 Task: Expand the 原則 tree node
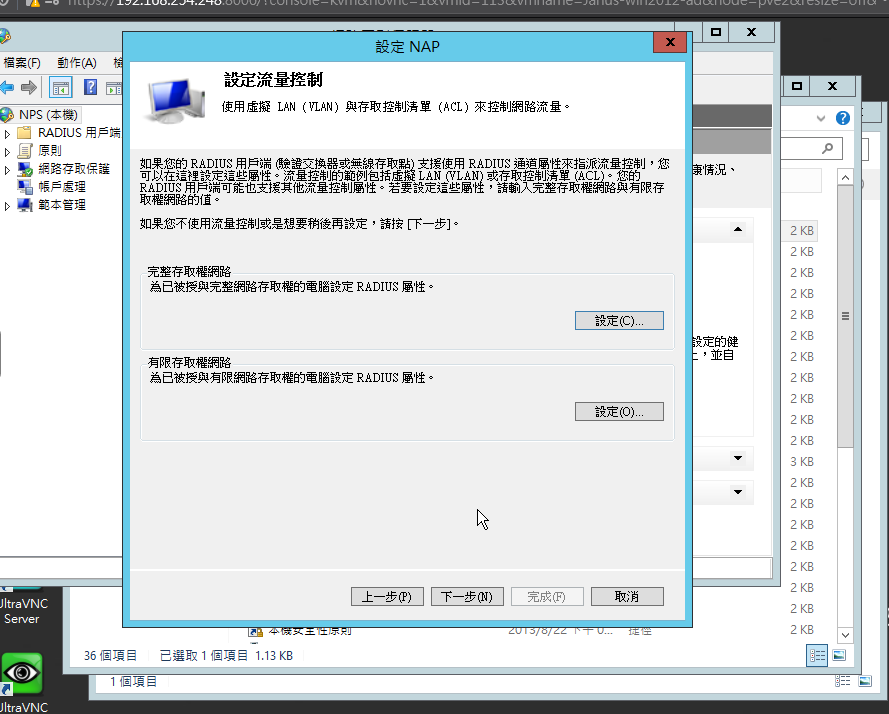[7, 153]
